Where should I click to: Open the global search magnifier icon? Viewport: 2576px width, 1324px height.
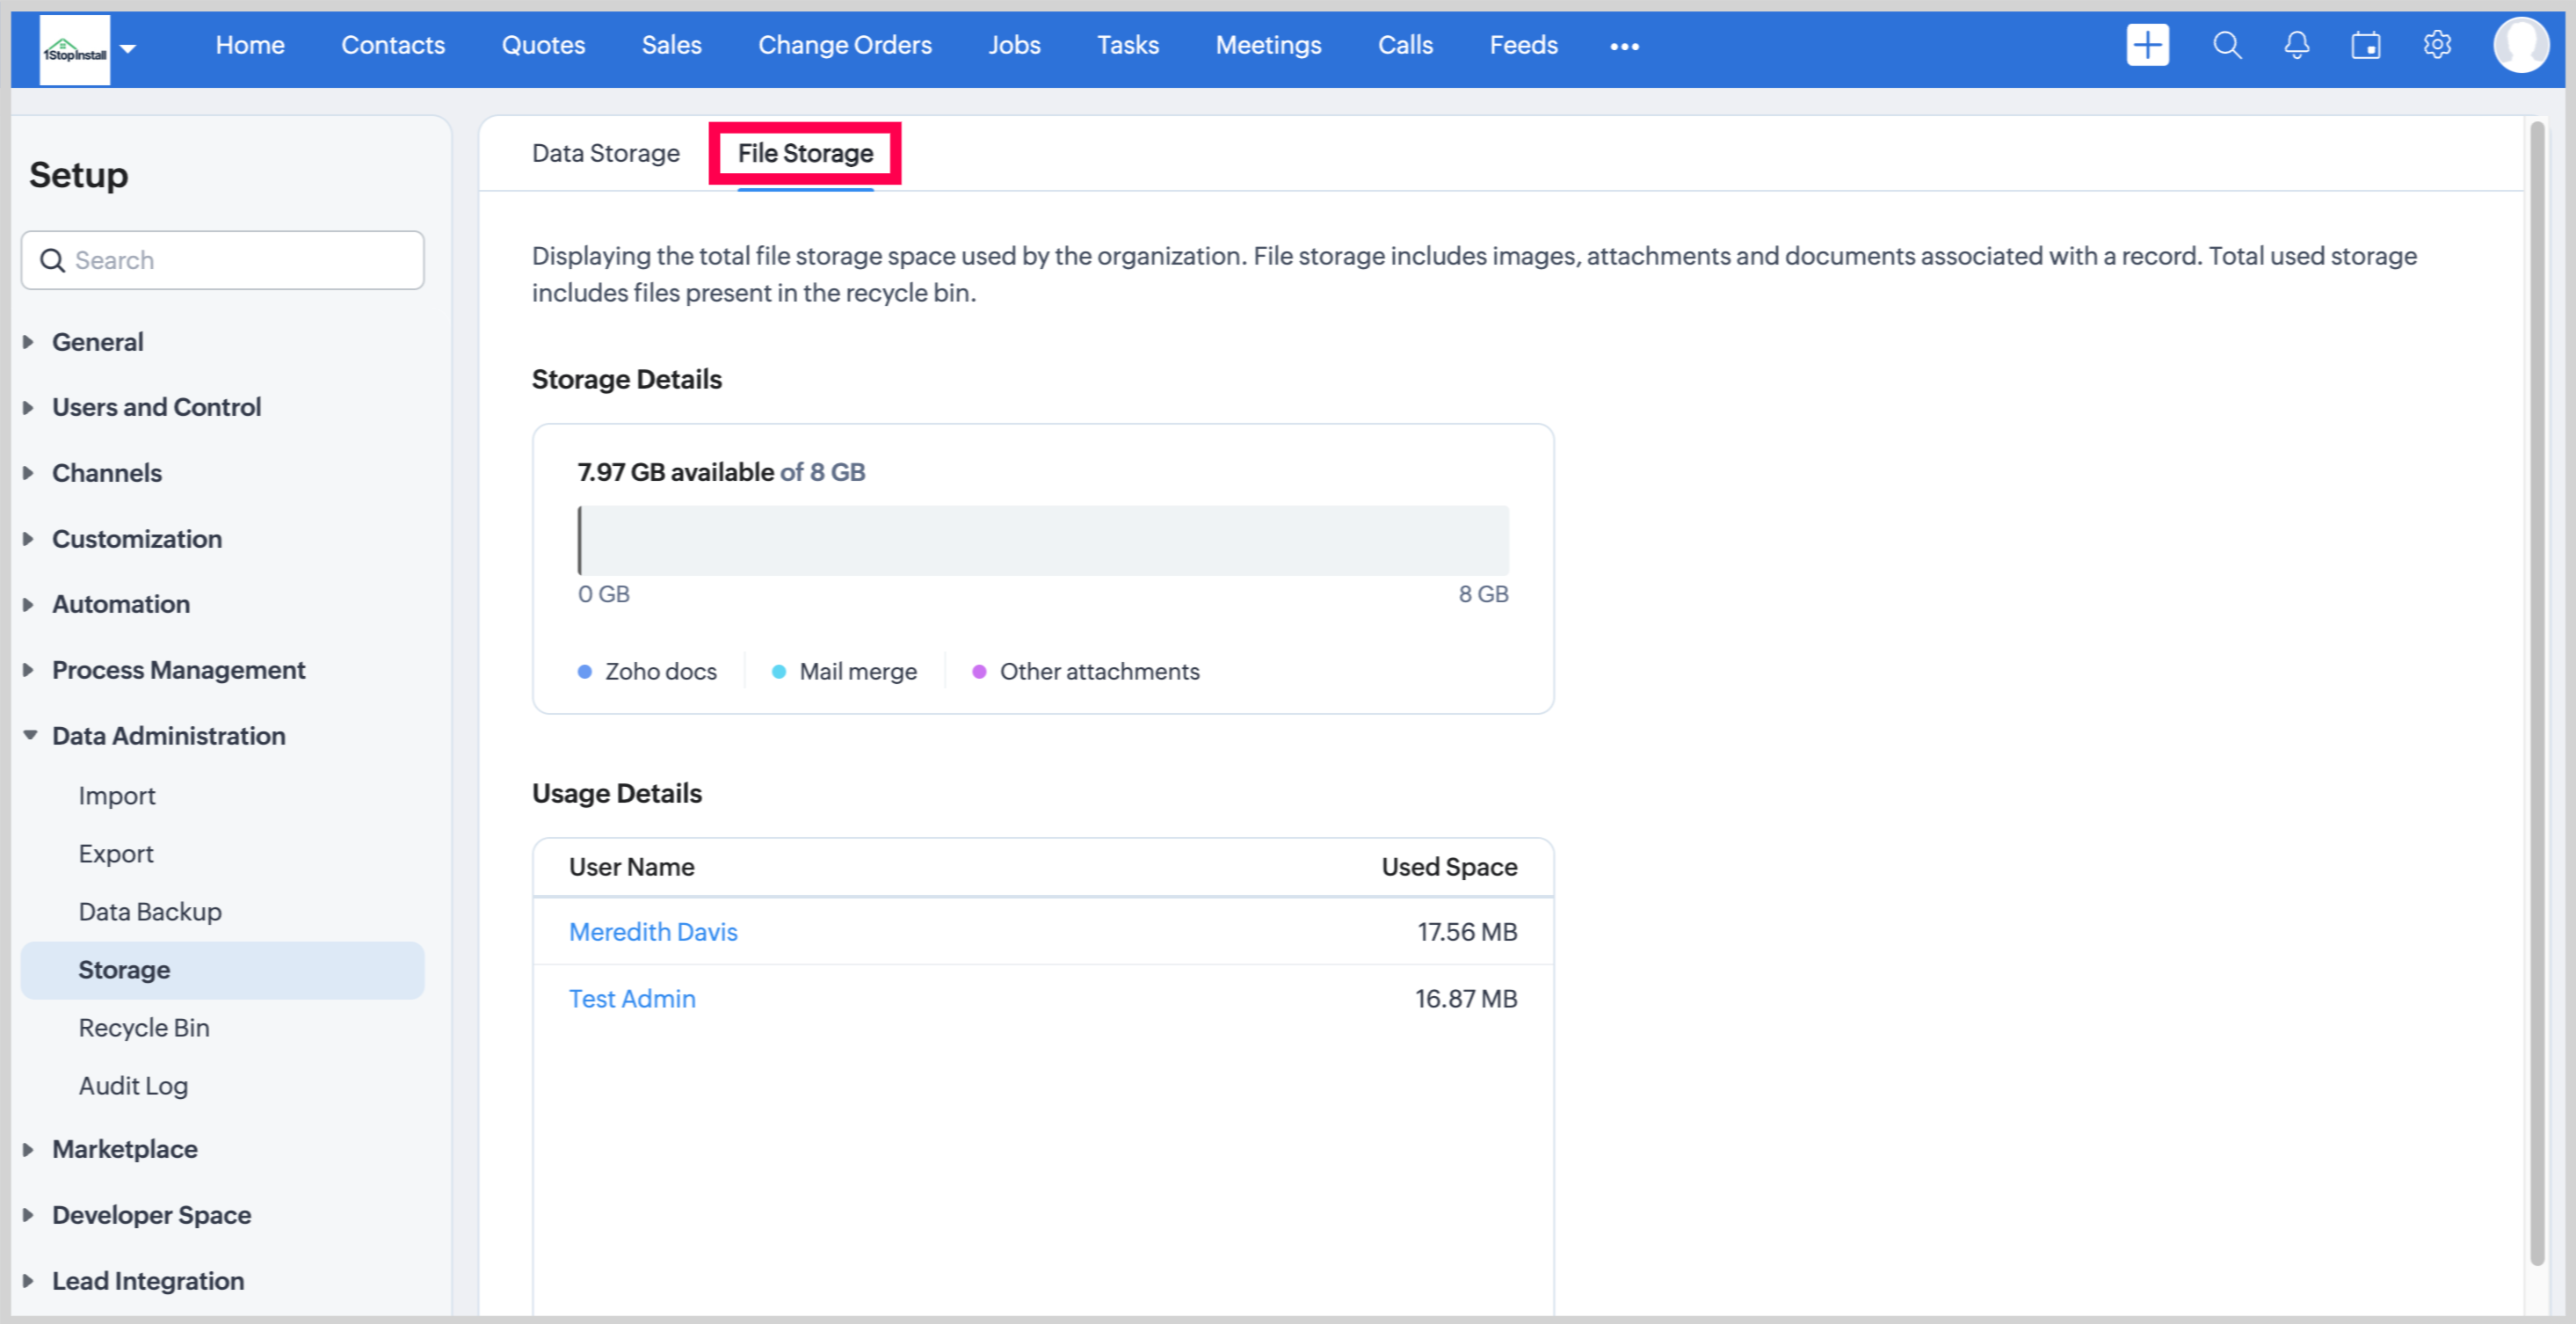tap(2226, 46)
